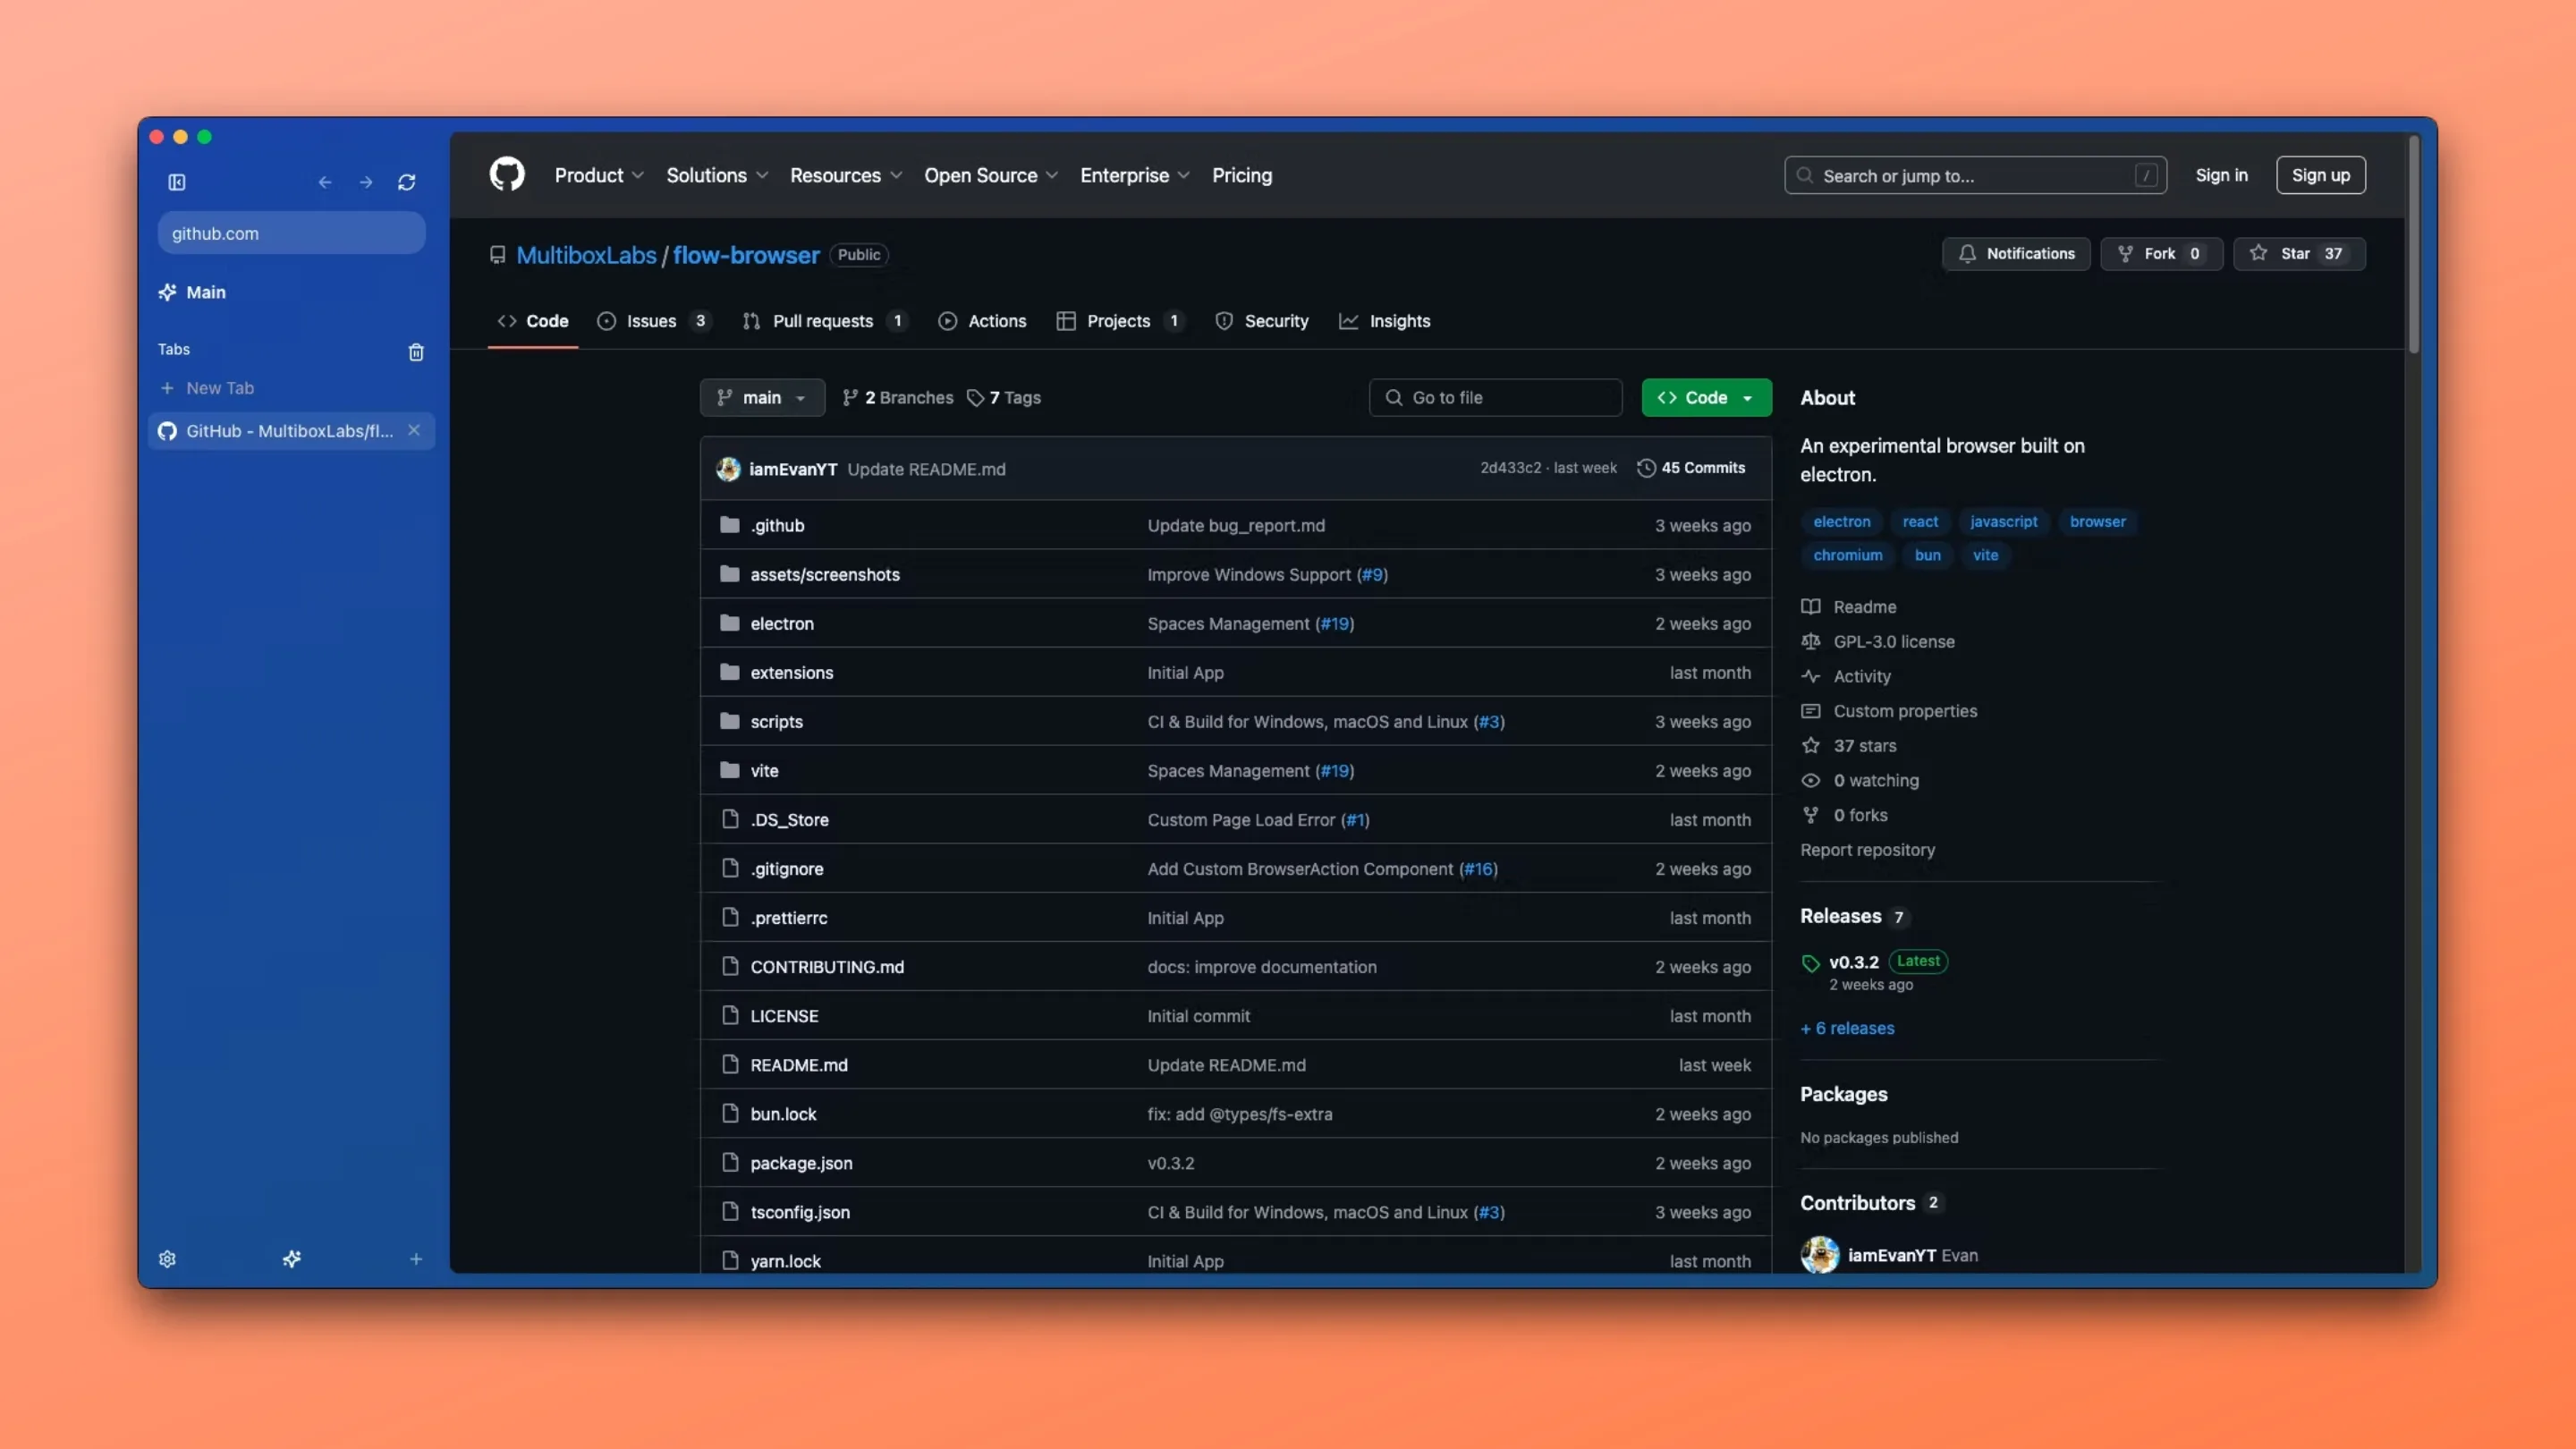This screenshot has height=1449, width=2576.
Task: Open the Open Source menu
Action: pos(990,176)
